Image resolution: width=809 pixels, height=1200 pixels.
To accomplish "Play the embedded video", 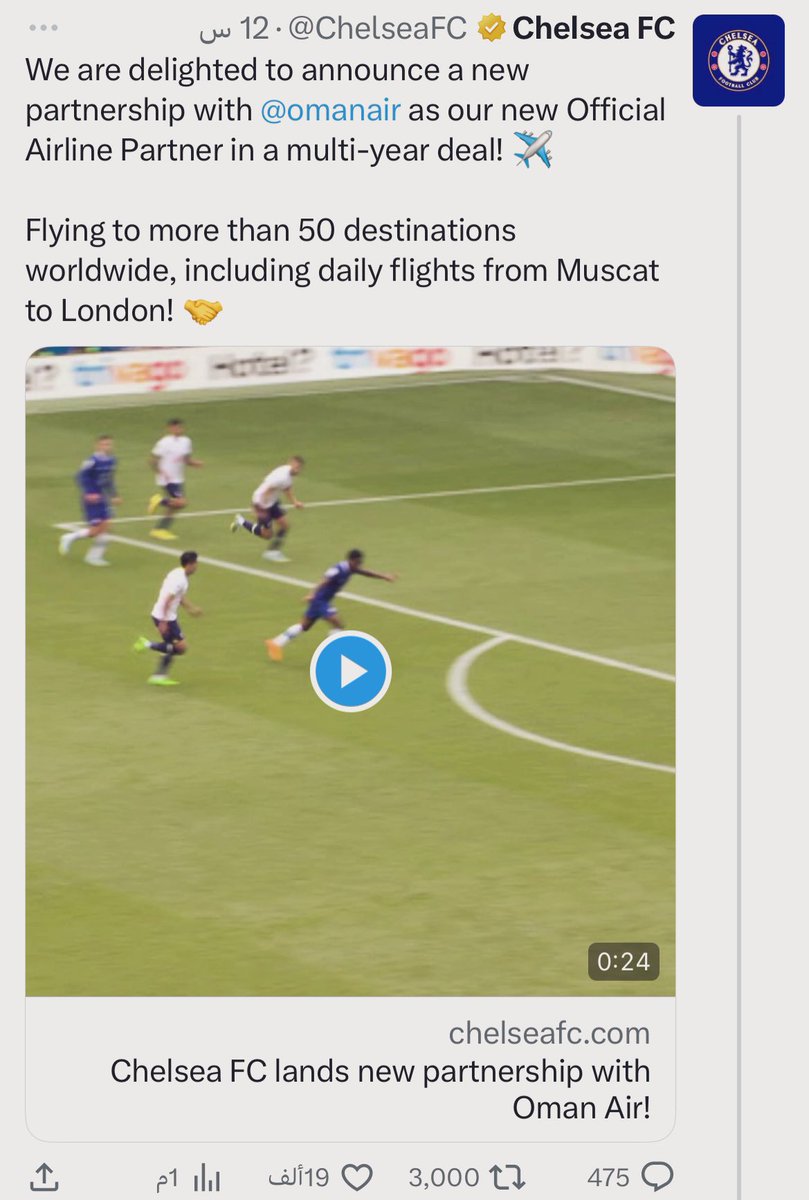I will 350,671.
